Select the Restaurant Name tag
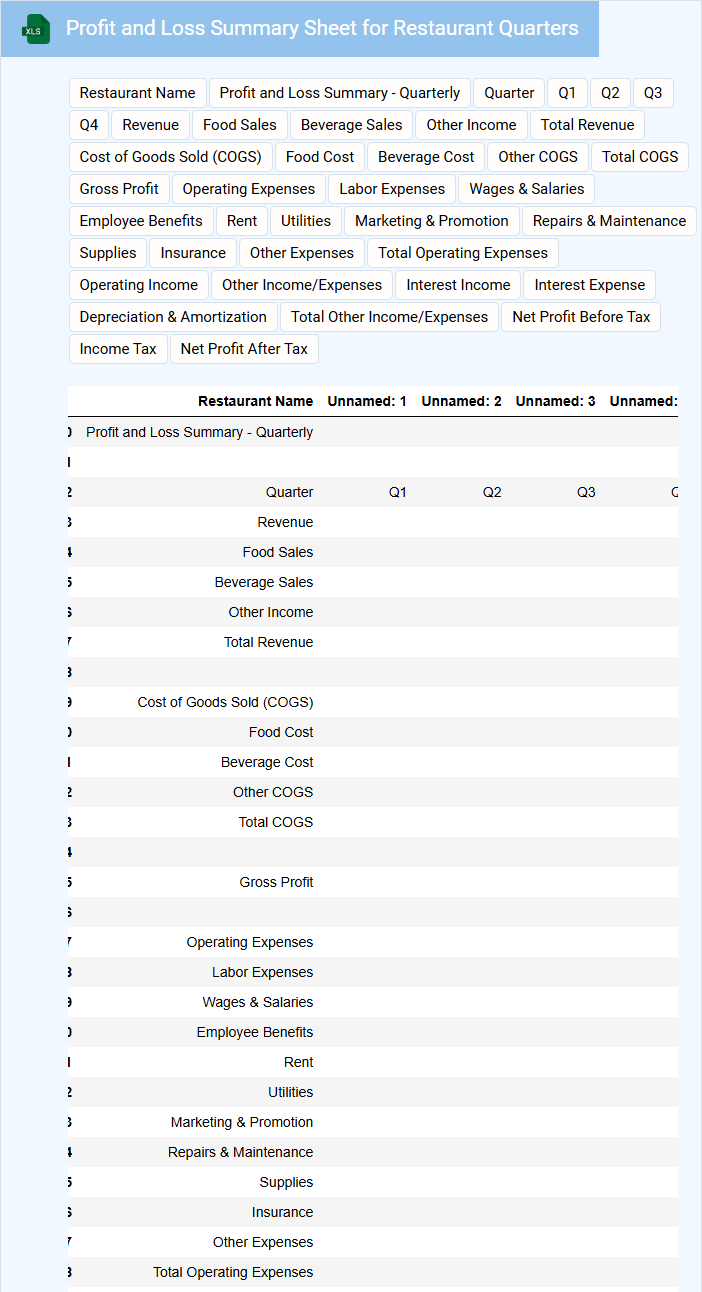The image size is (702, 1292). [138, 93]
